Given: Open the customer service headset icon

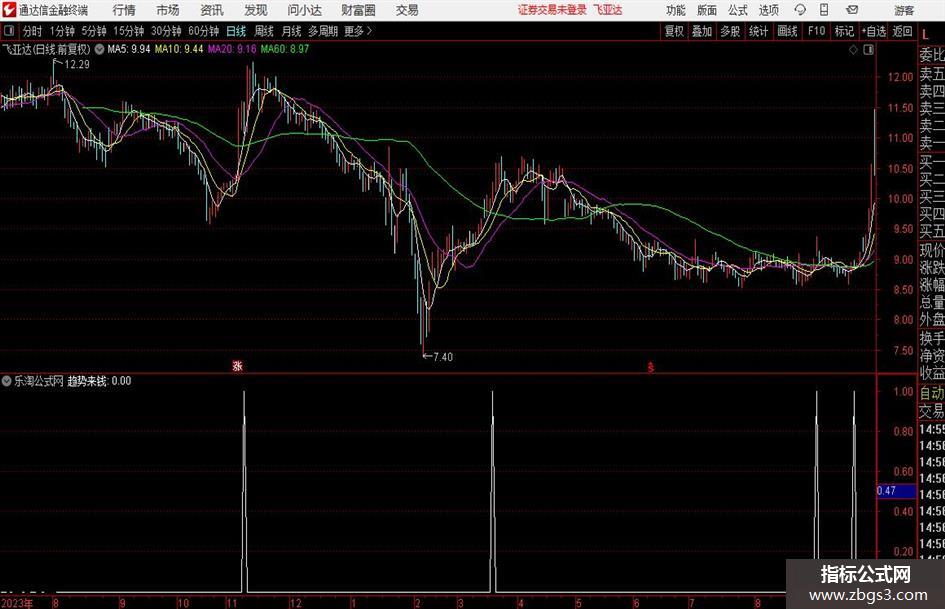Looking at the screenshot, I should pyautogui.click(x=800, y=10).
